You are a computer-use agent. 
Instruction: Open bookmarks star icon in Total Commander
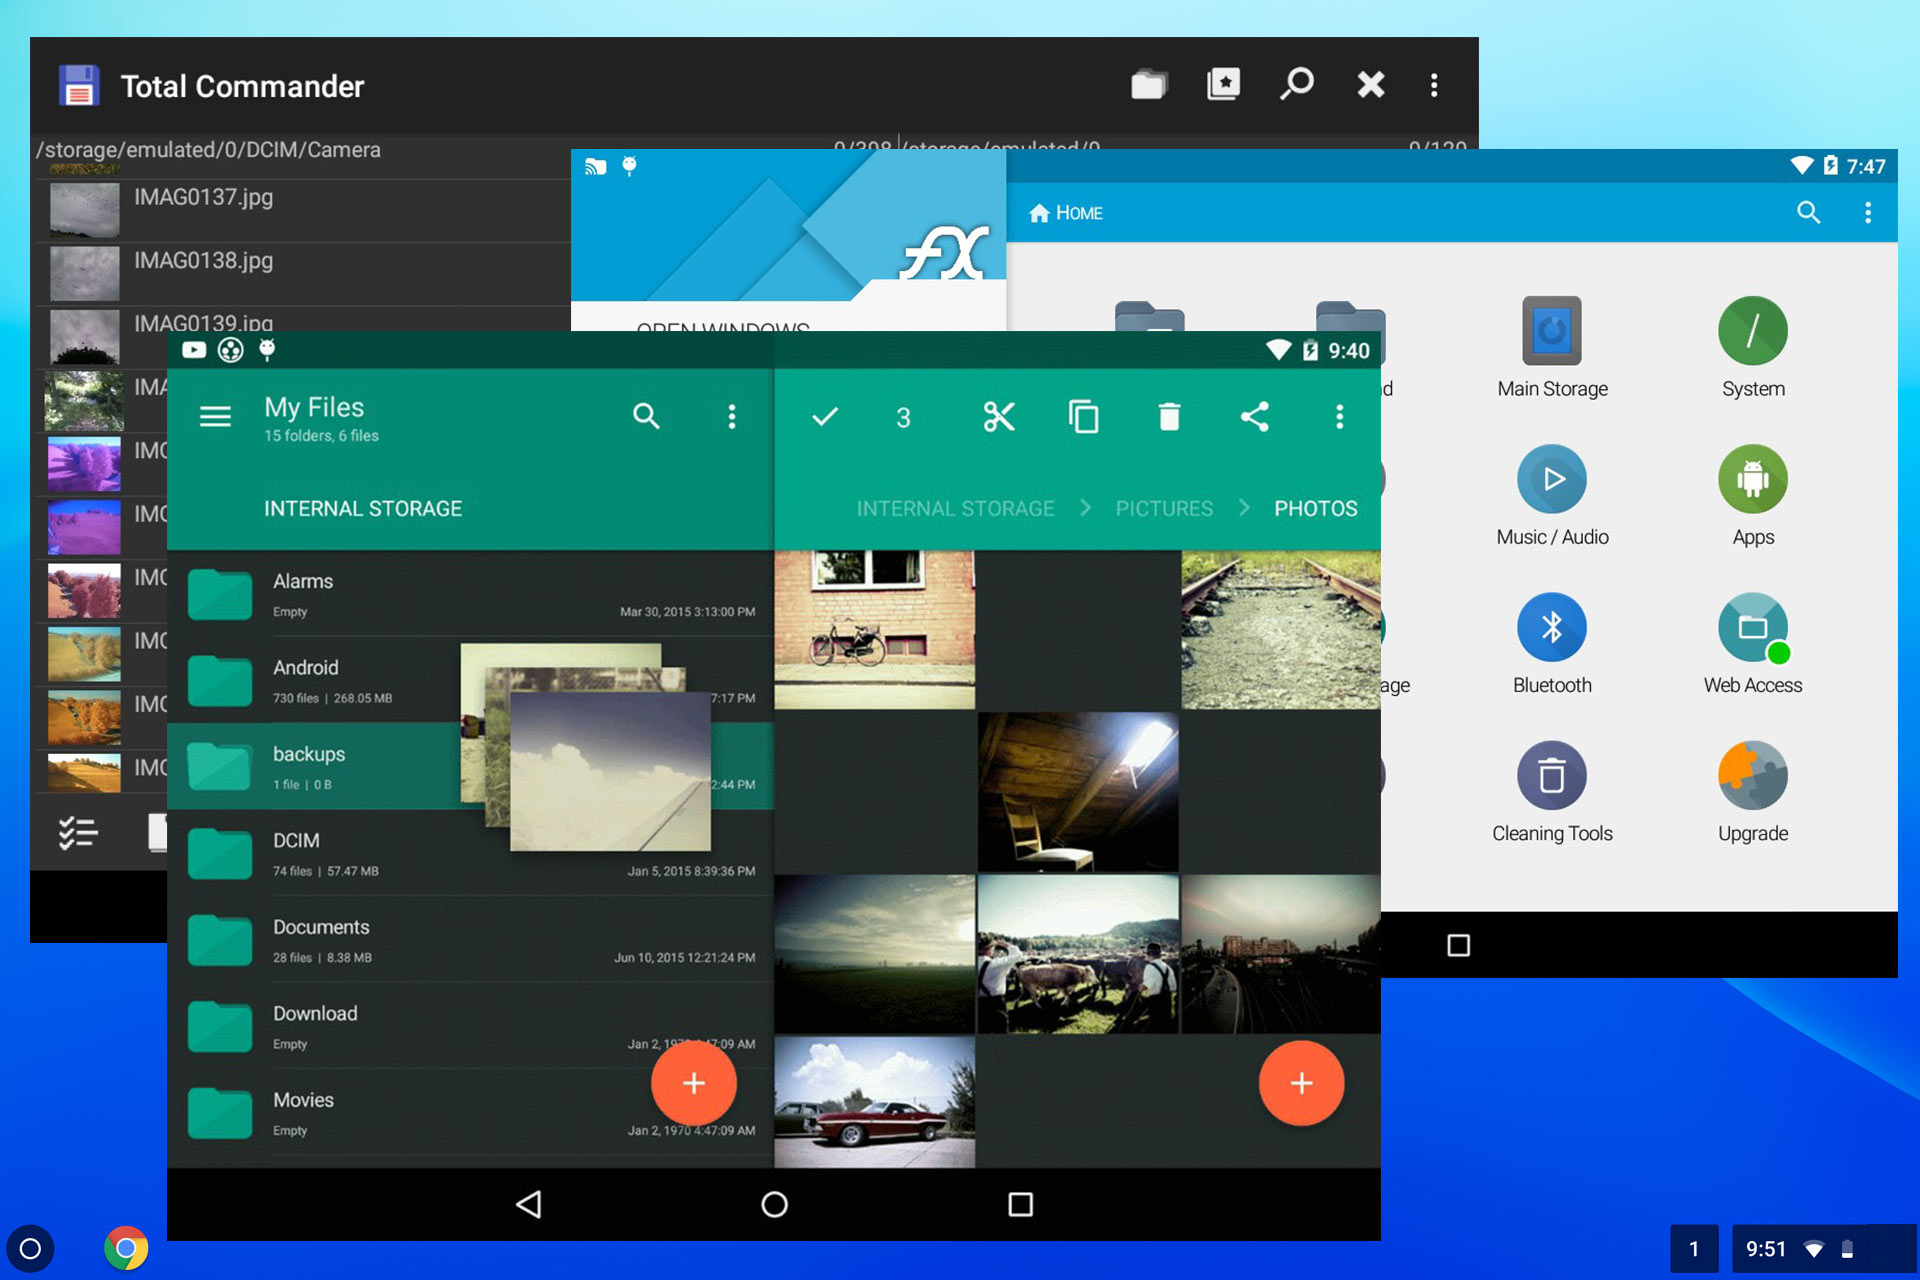[x=1222, y=84]
